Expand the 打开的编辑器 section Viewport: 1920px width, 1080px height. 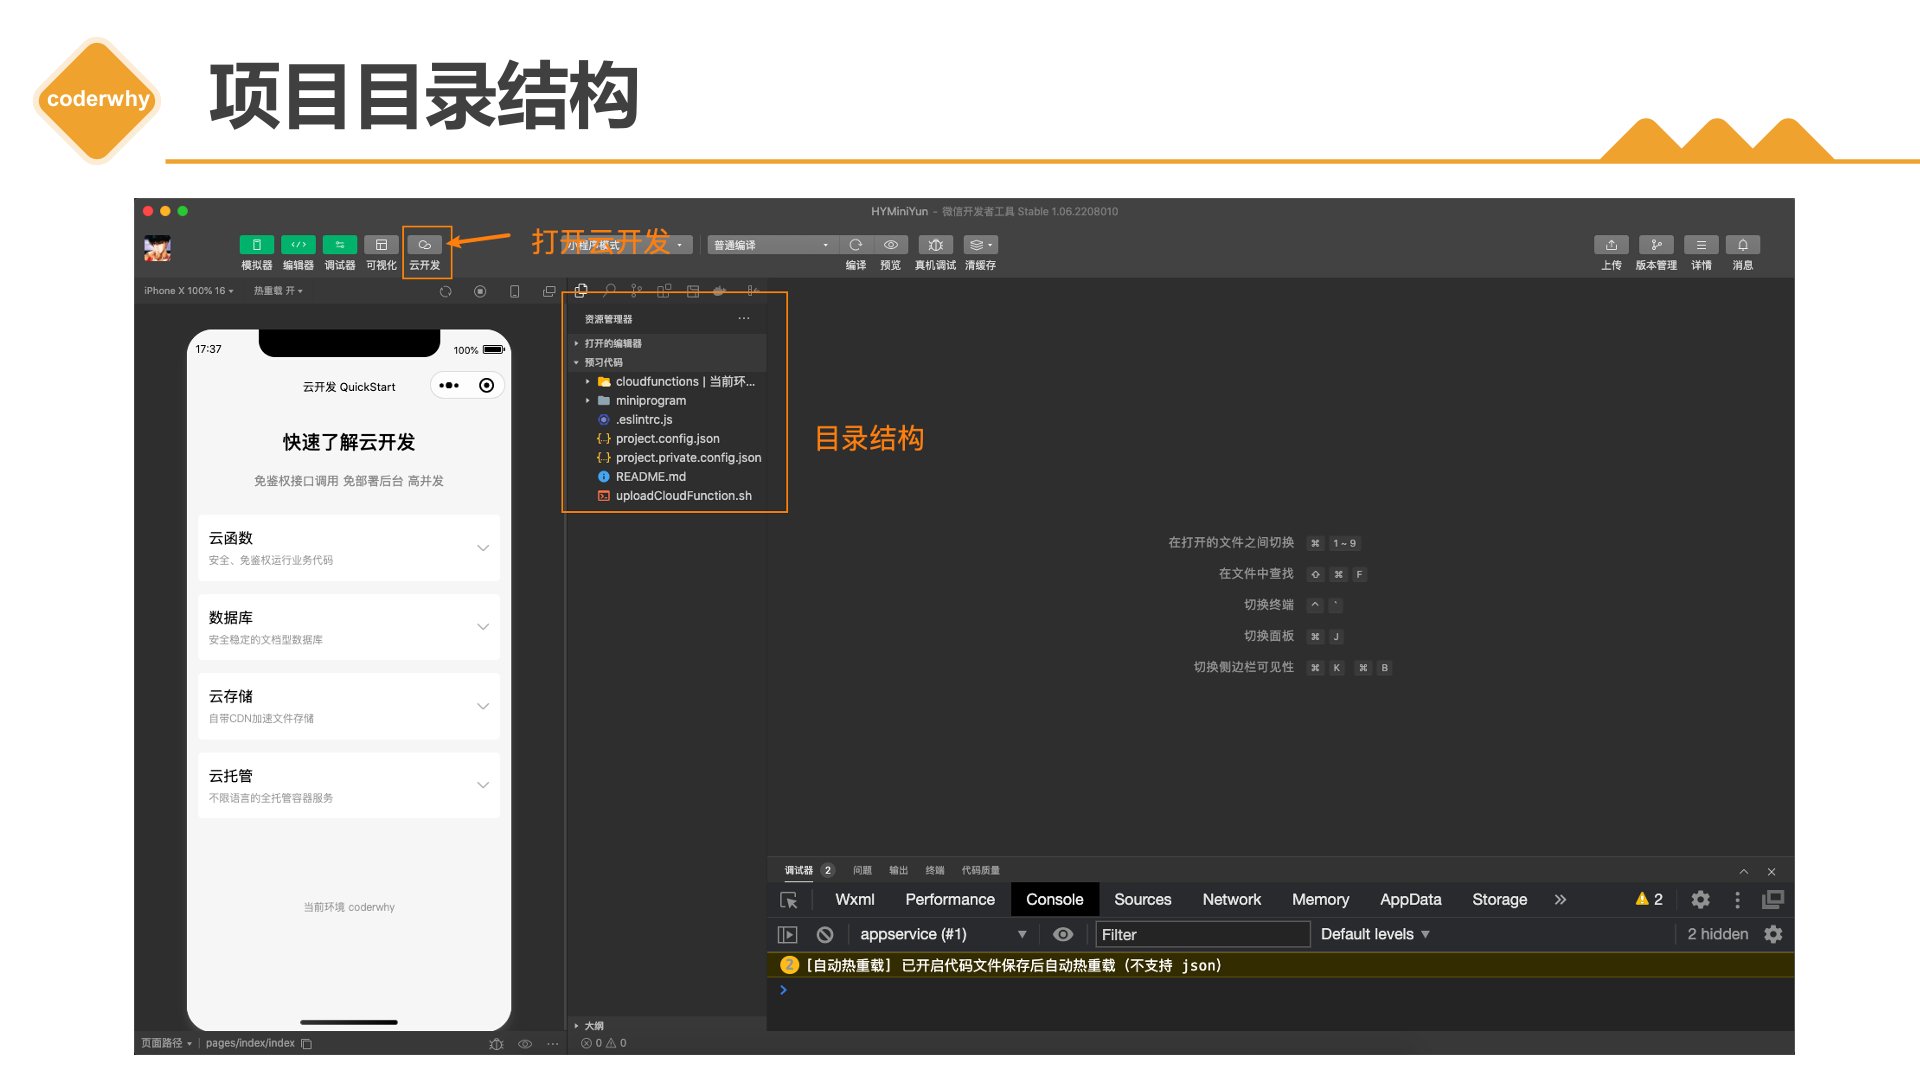coord(667,343)
